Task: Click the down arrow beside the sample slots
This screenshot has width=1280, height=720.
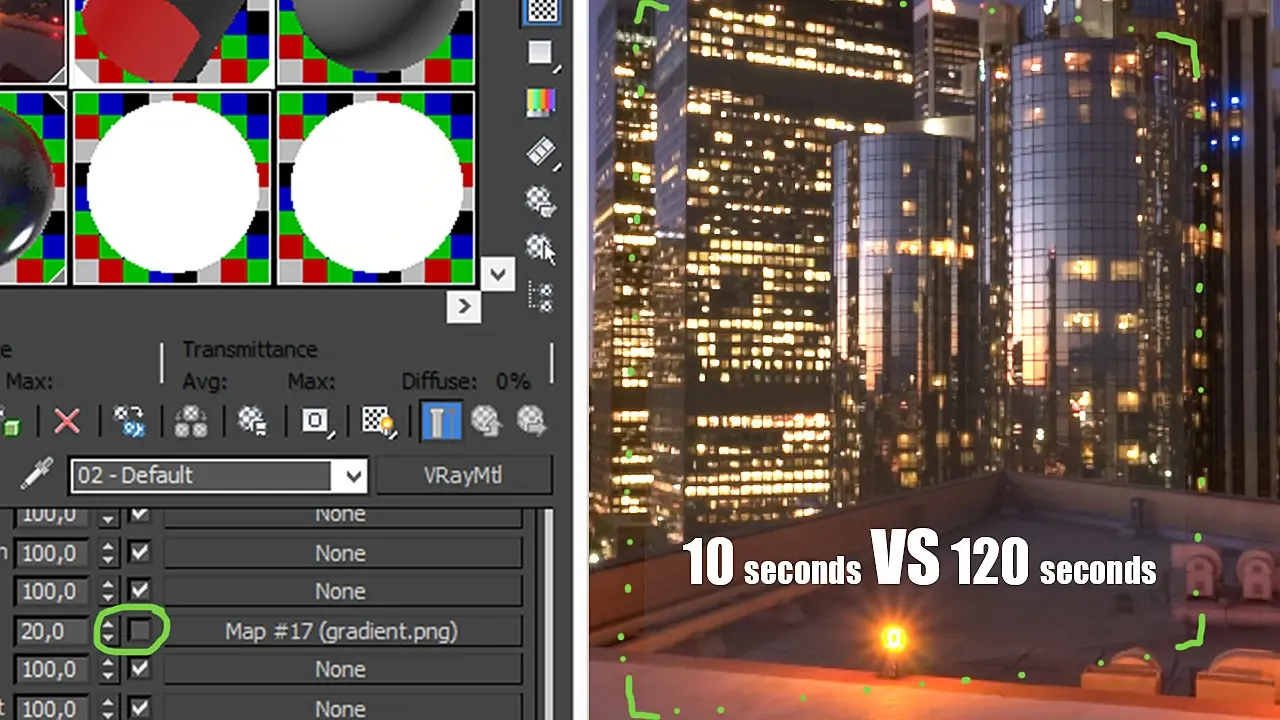Action: click(x=497, y=274)
